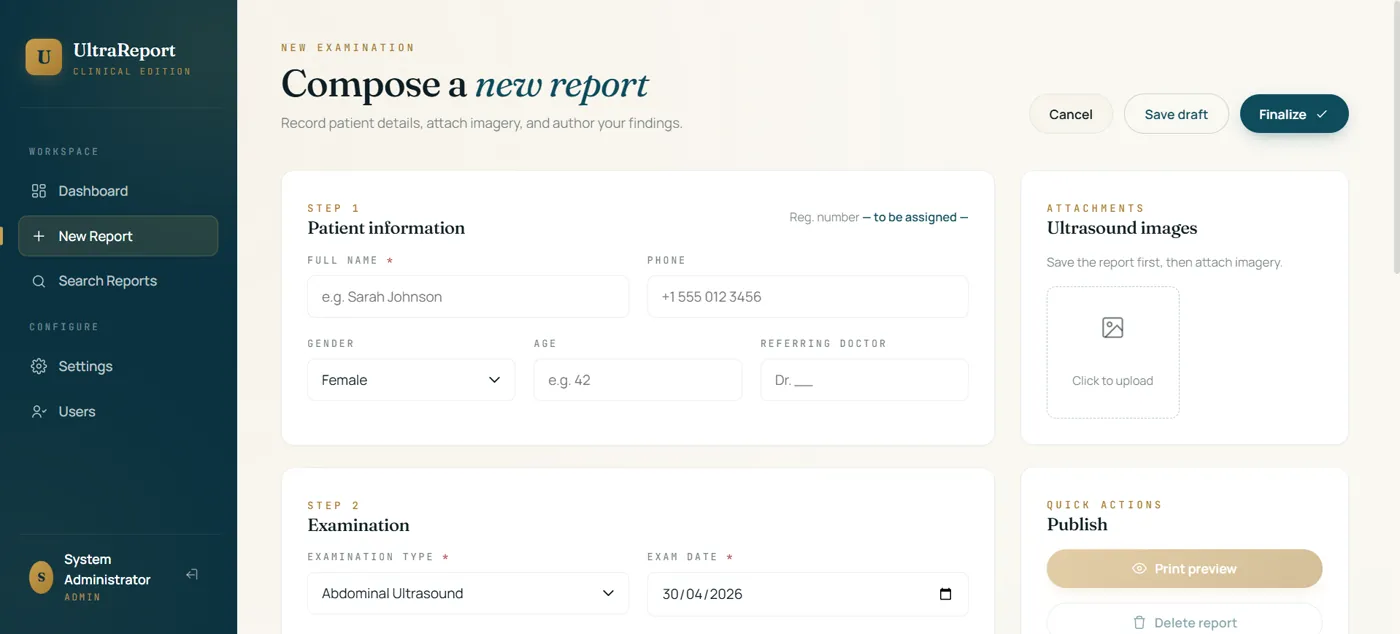Viewport: 1400px width, 634px height.
Task: Click the 'Ultrasound images' heading
Action: tap(1122, 228)
